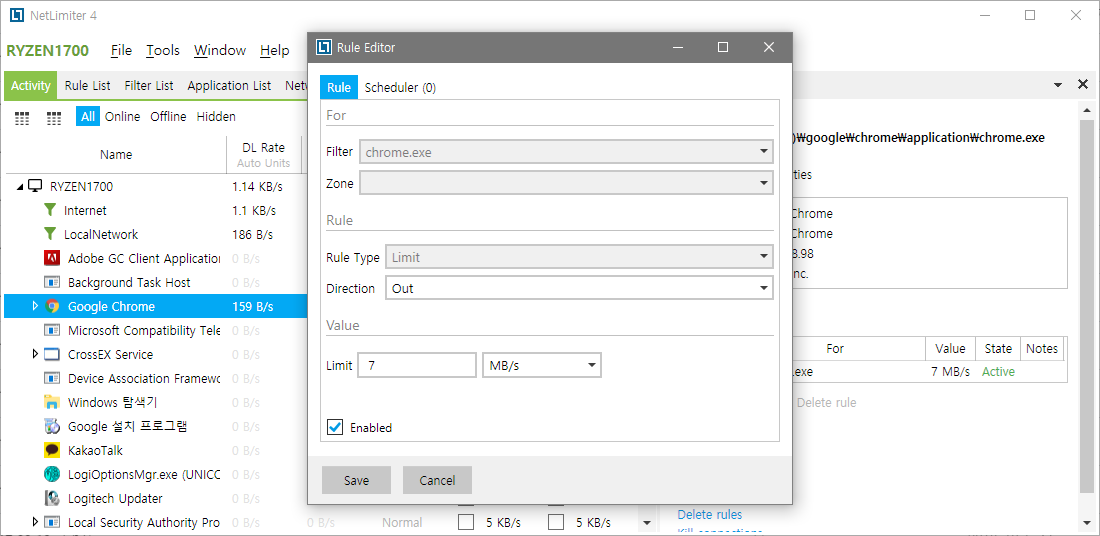The width and height of the screenshot is (1100, 536).
Task: Show Hidden items filter
Action: point(216,116)
